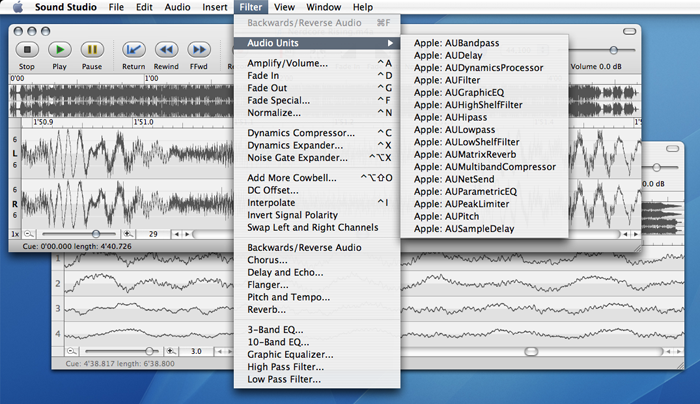Open Dynamics Compressor... dialog
This screenshot has height=404, width=700.
pyautogui.click(x=317, y=133)
